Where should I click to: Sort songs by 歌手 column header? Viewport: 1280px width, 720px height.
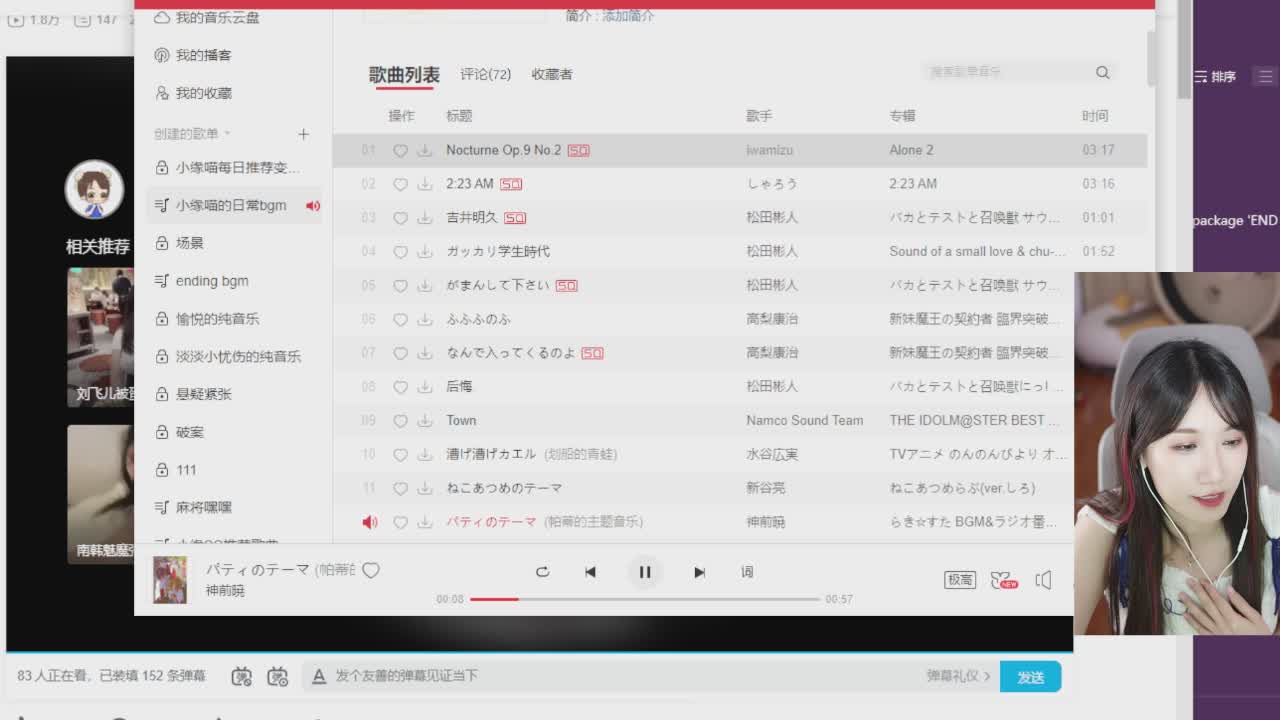(x=759, y=116)
